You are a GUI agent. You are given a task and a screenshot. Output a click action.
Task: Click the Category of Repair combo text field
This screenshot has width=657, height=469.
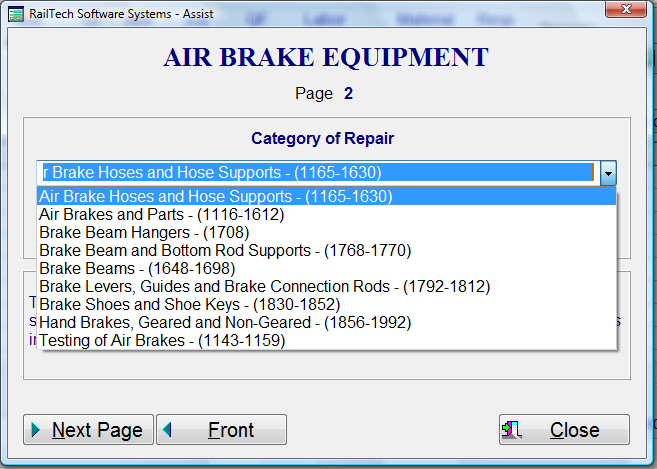point(316,172)
